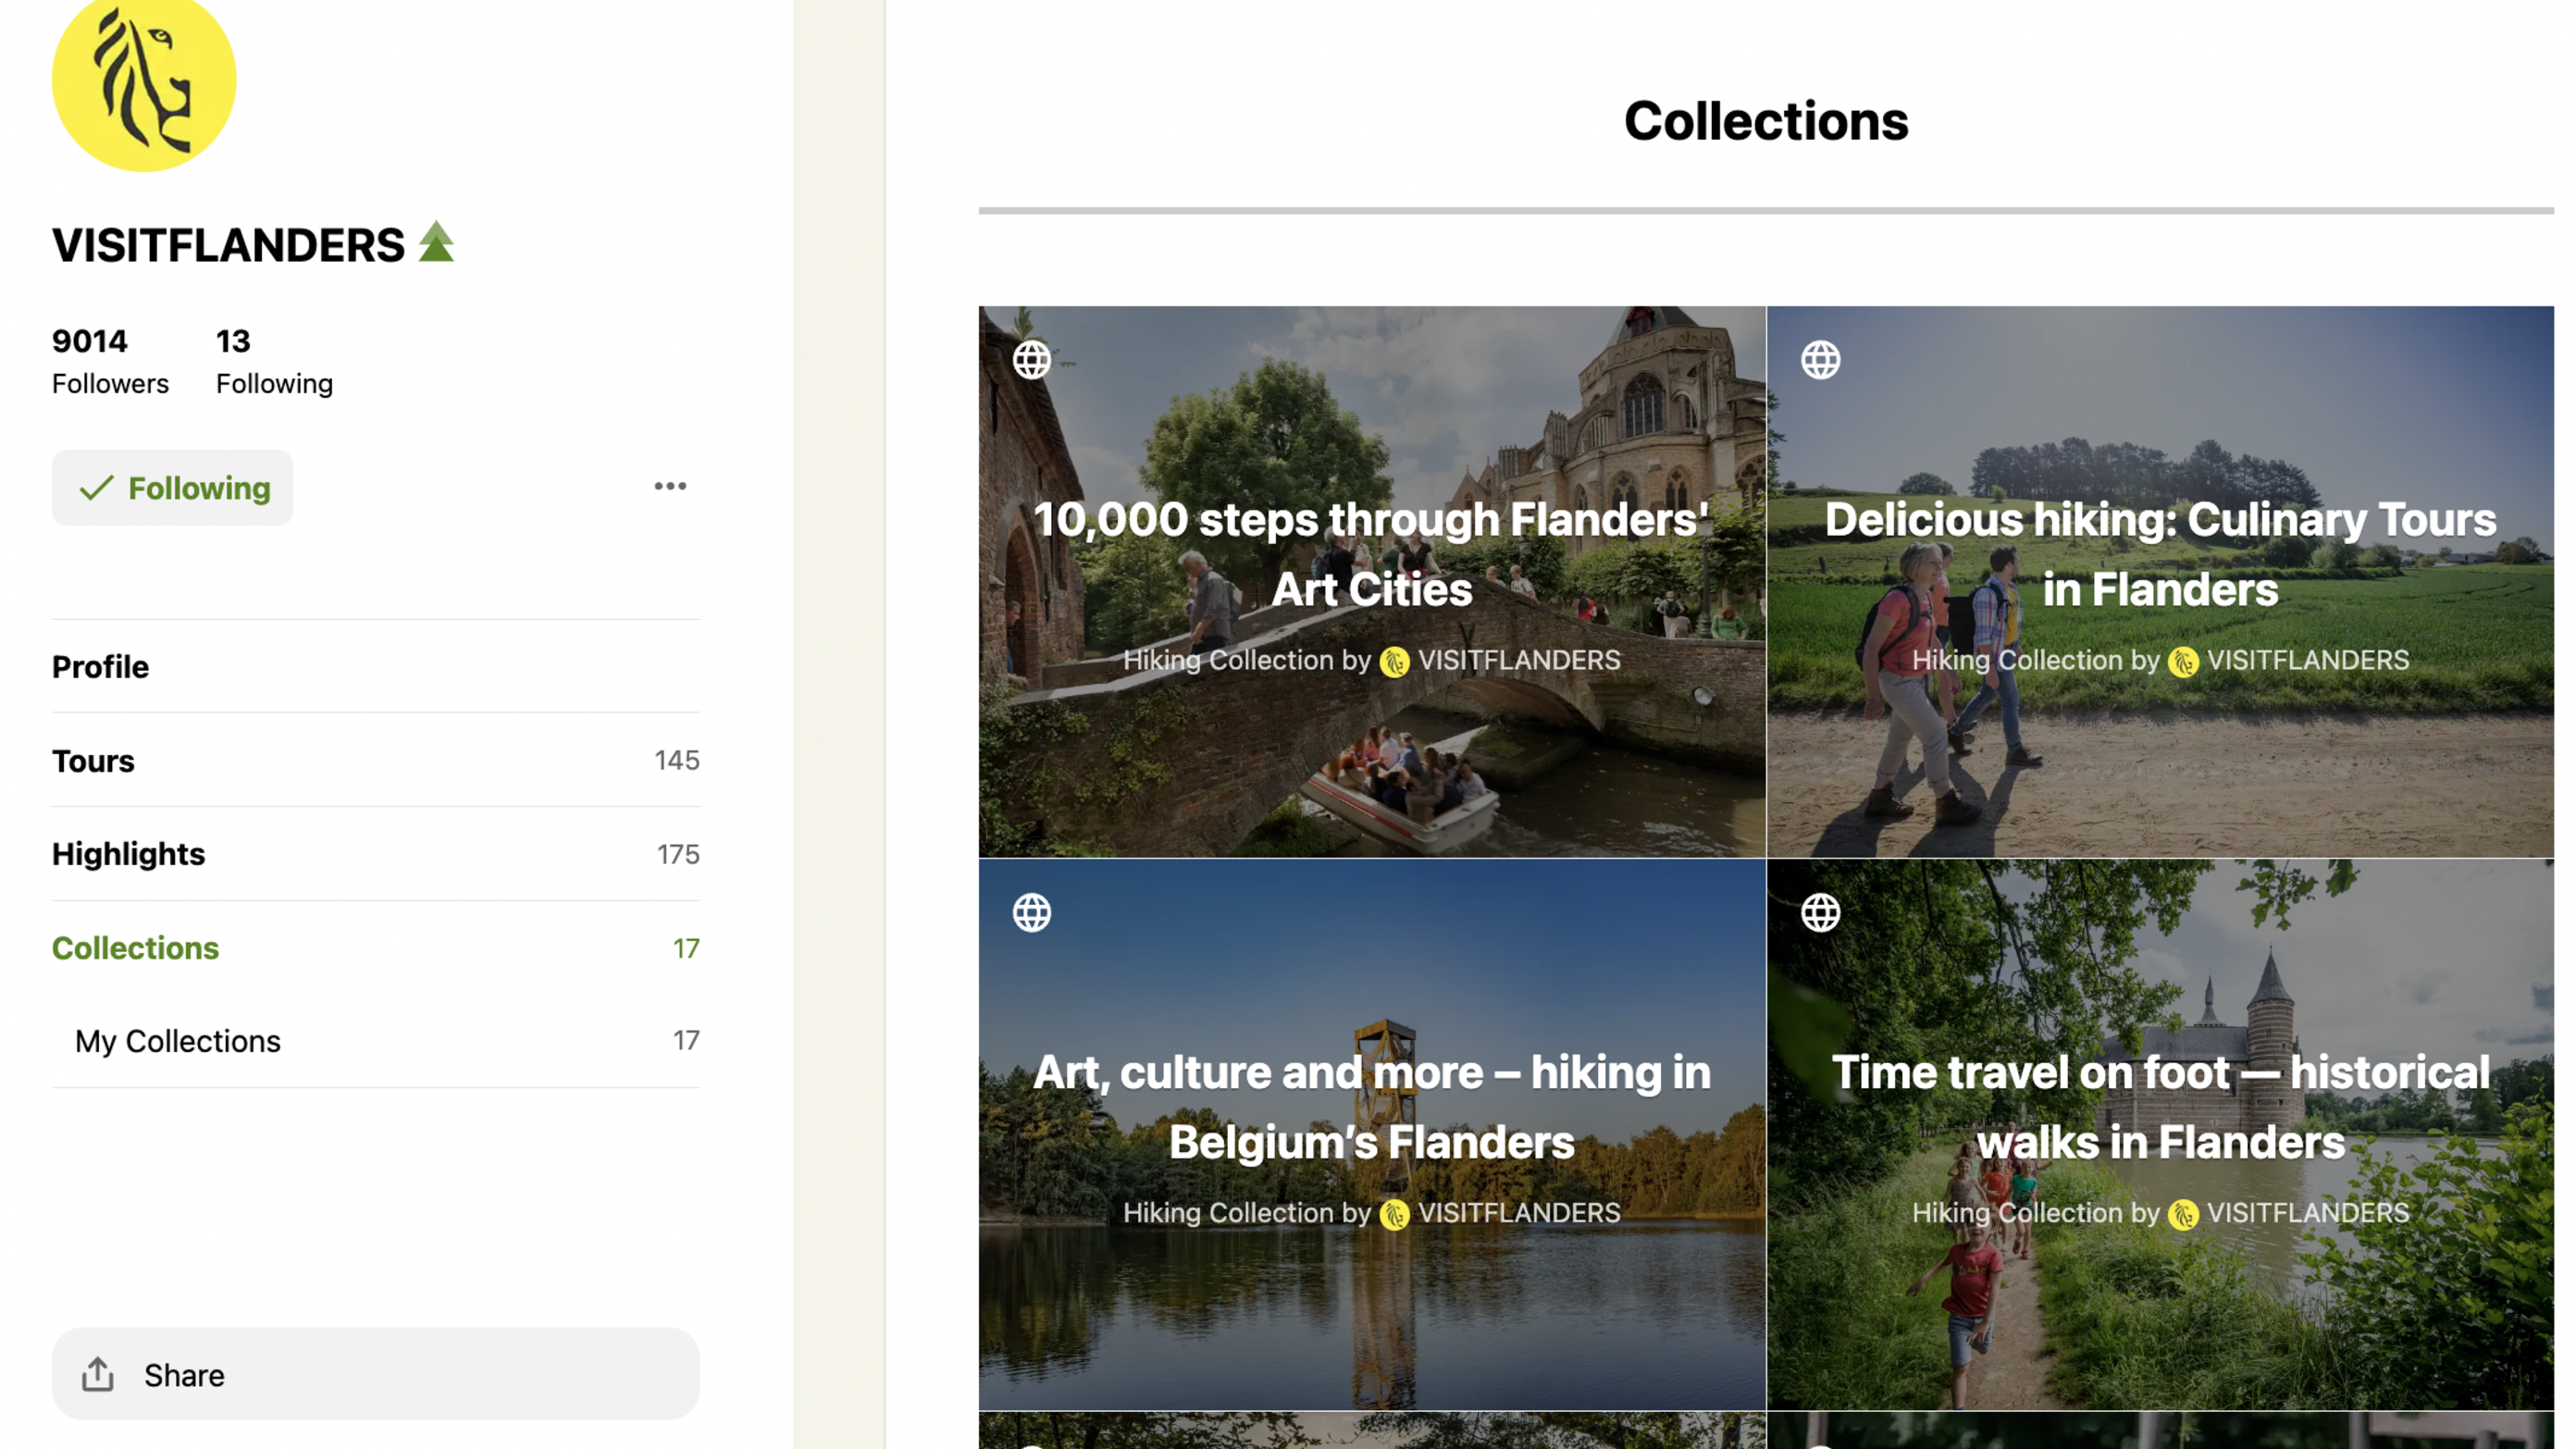This screenshot has height=1449, width=2576.
Task: Click the VISITFLANDERS profile name heading
Action: coord(228,245)
